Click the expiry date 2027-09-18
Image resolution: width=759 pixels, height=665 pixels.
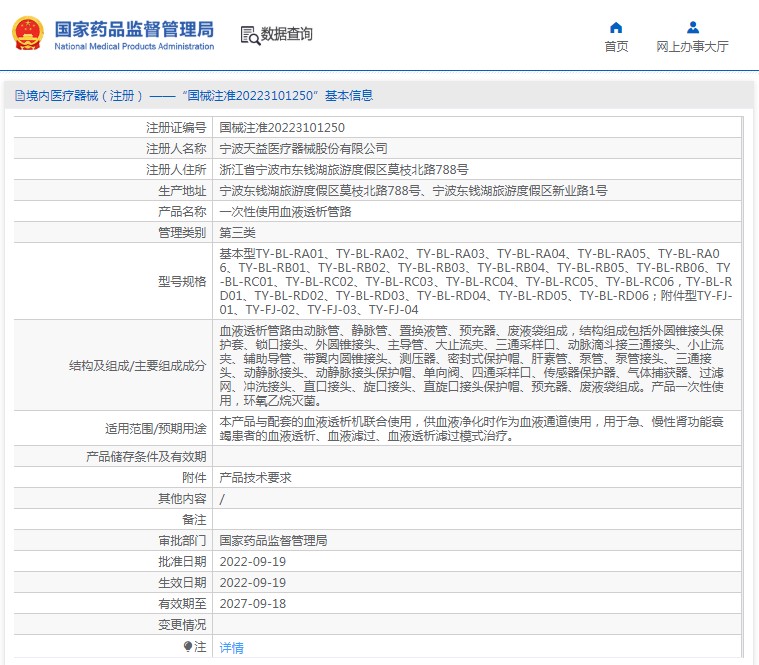pos(253,603)
